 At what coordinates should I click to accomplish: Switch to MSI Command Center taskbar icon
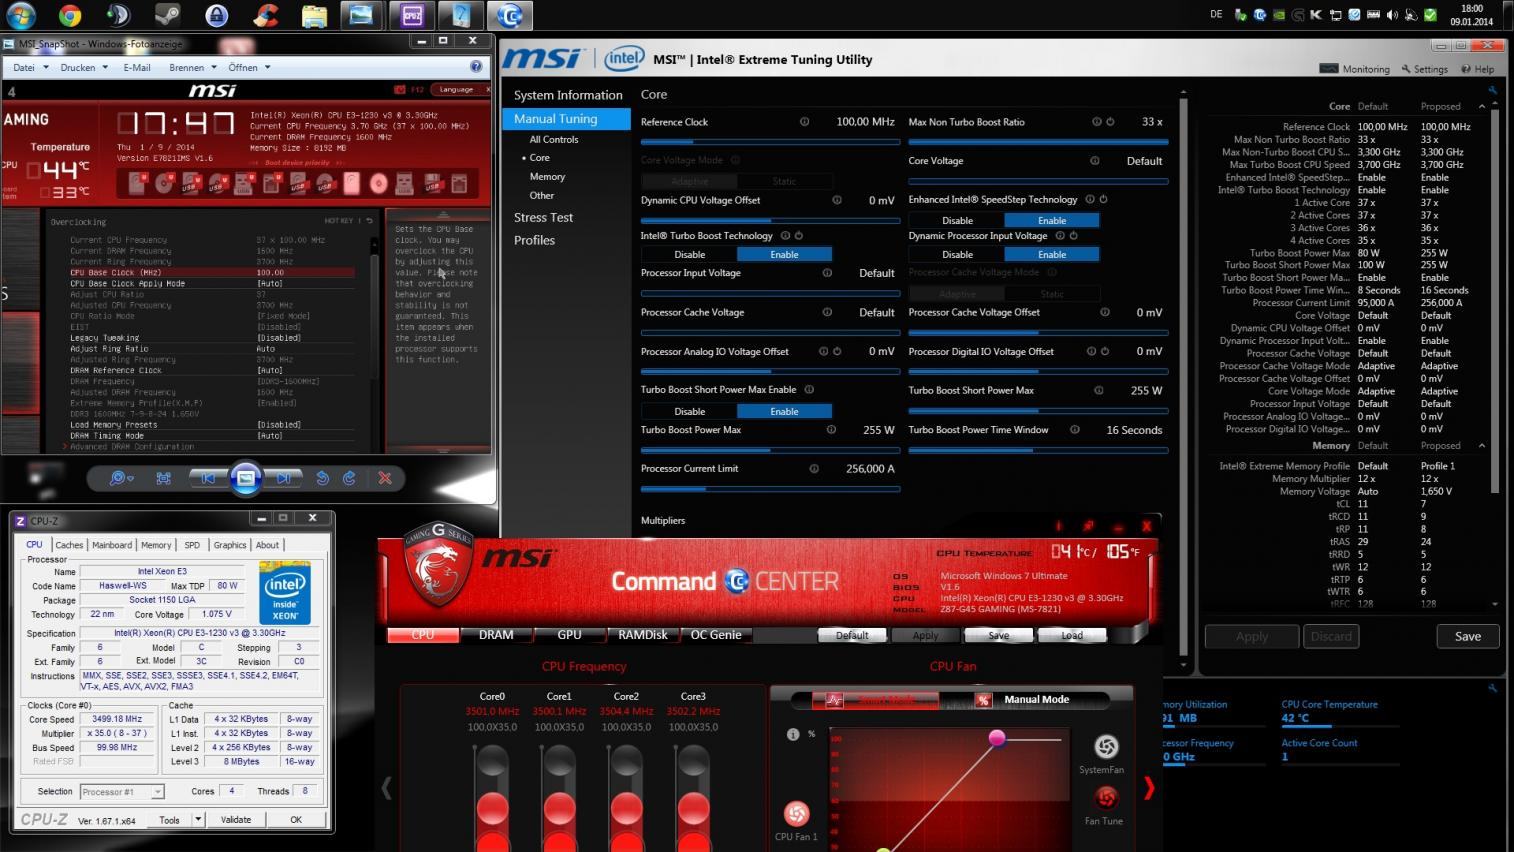(510, 15)
